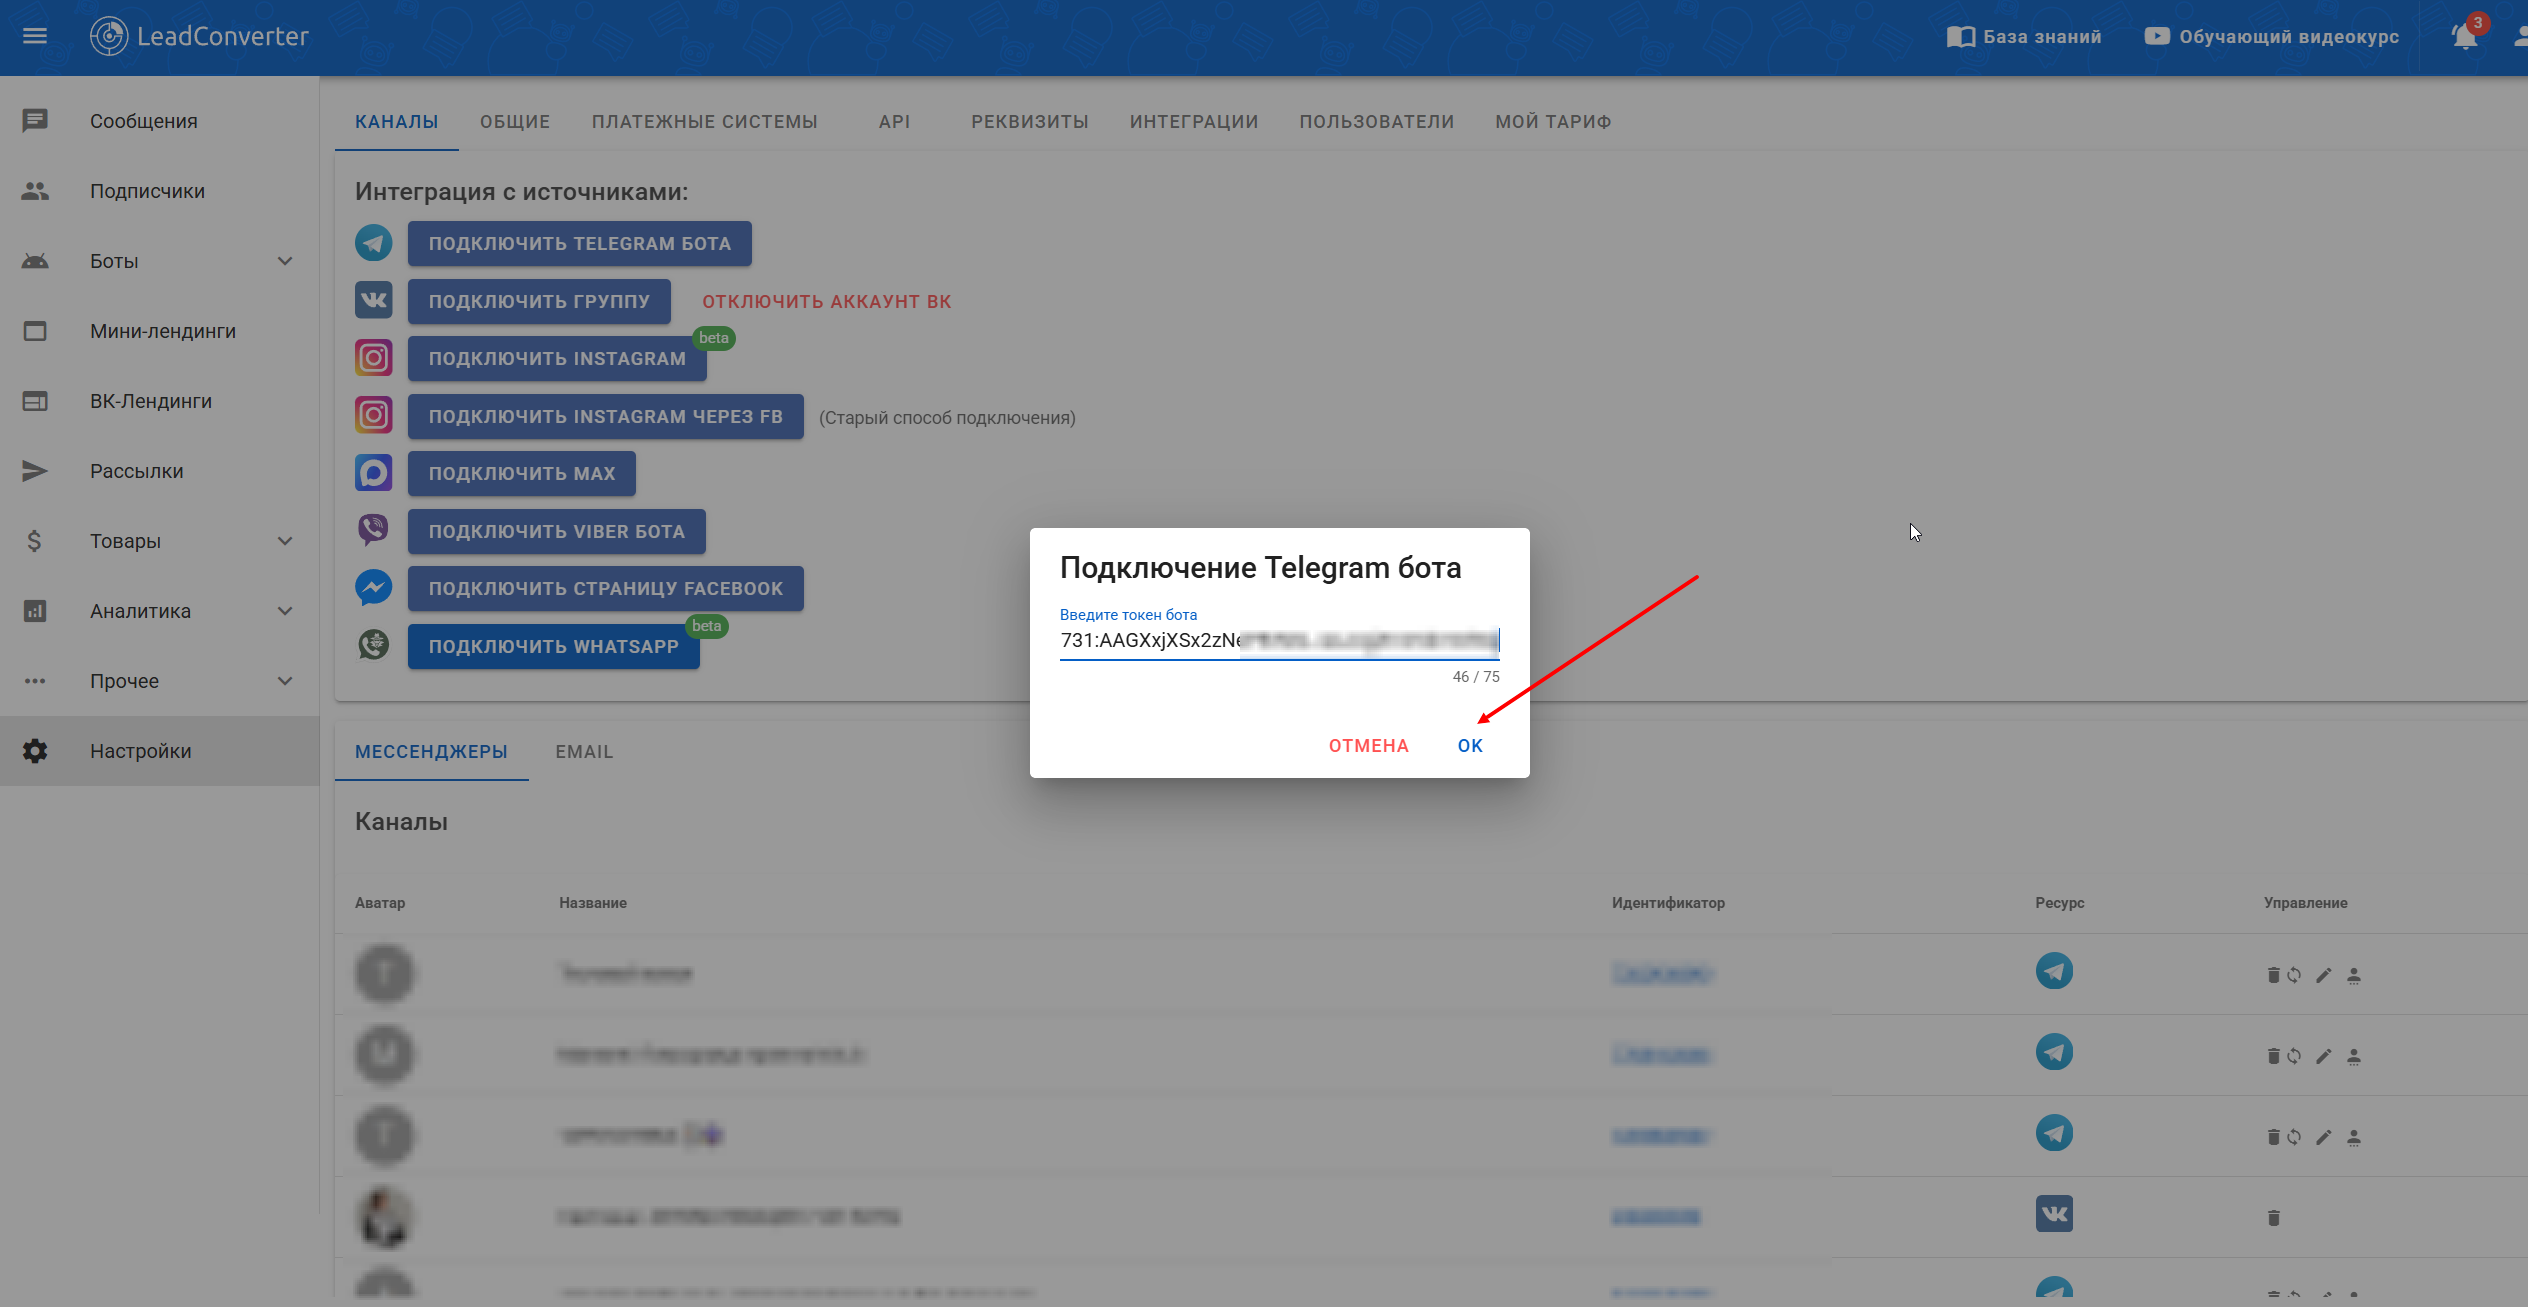
Task: Click the delete trash icon in first channel row
Action: click(2273, 975)
